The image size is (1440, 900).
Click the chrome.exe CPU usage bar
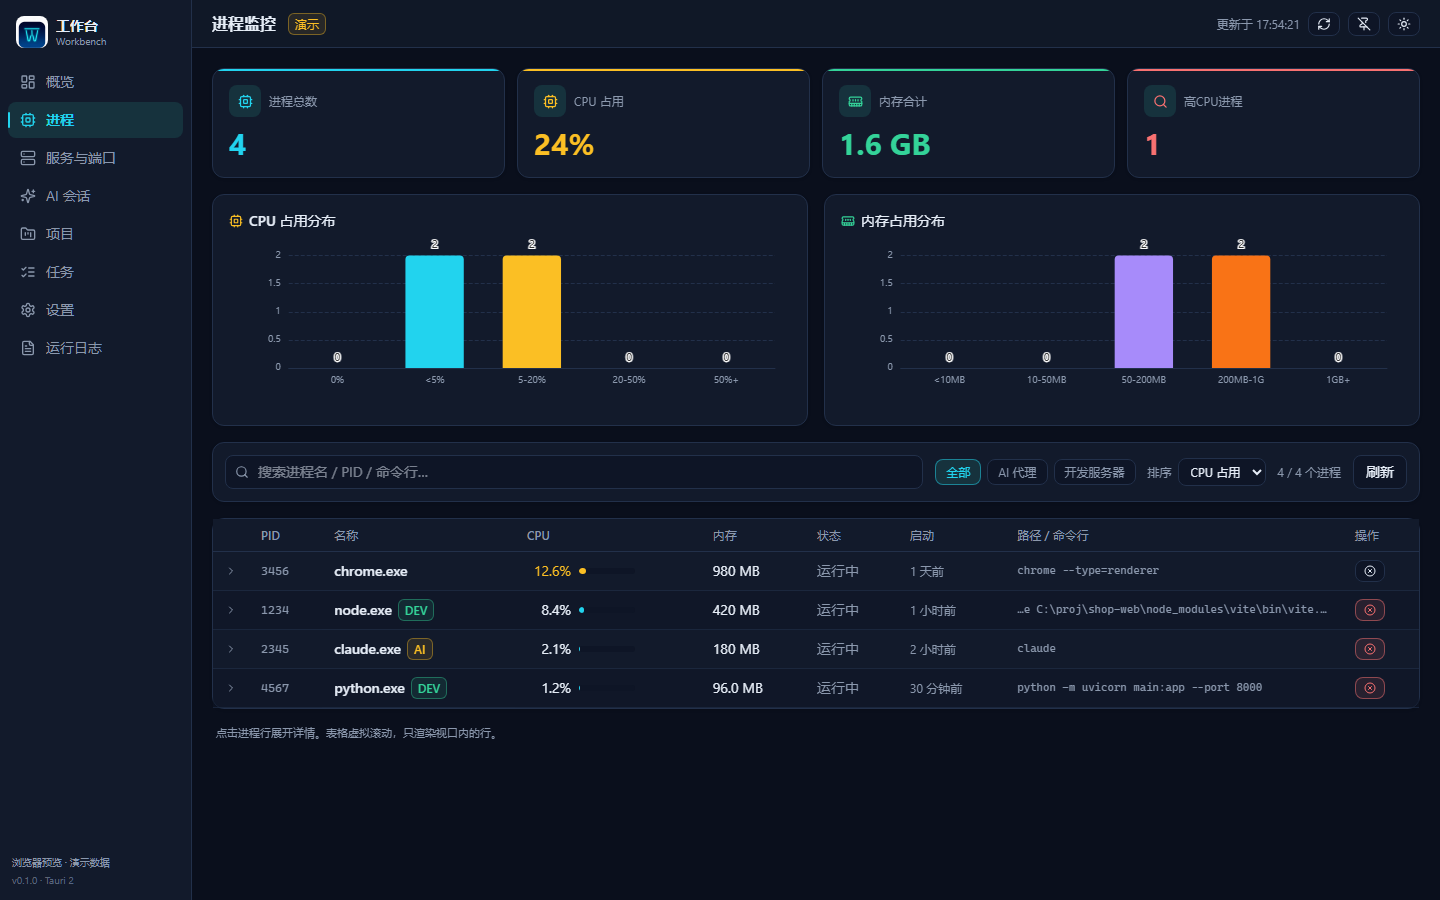point(607,571)
